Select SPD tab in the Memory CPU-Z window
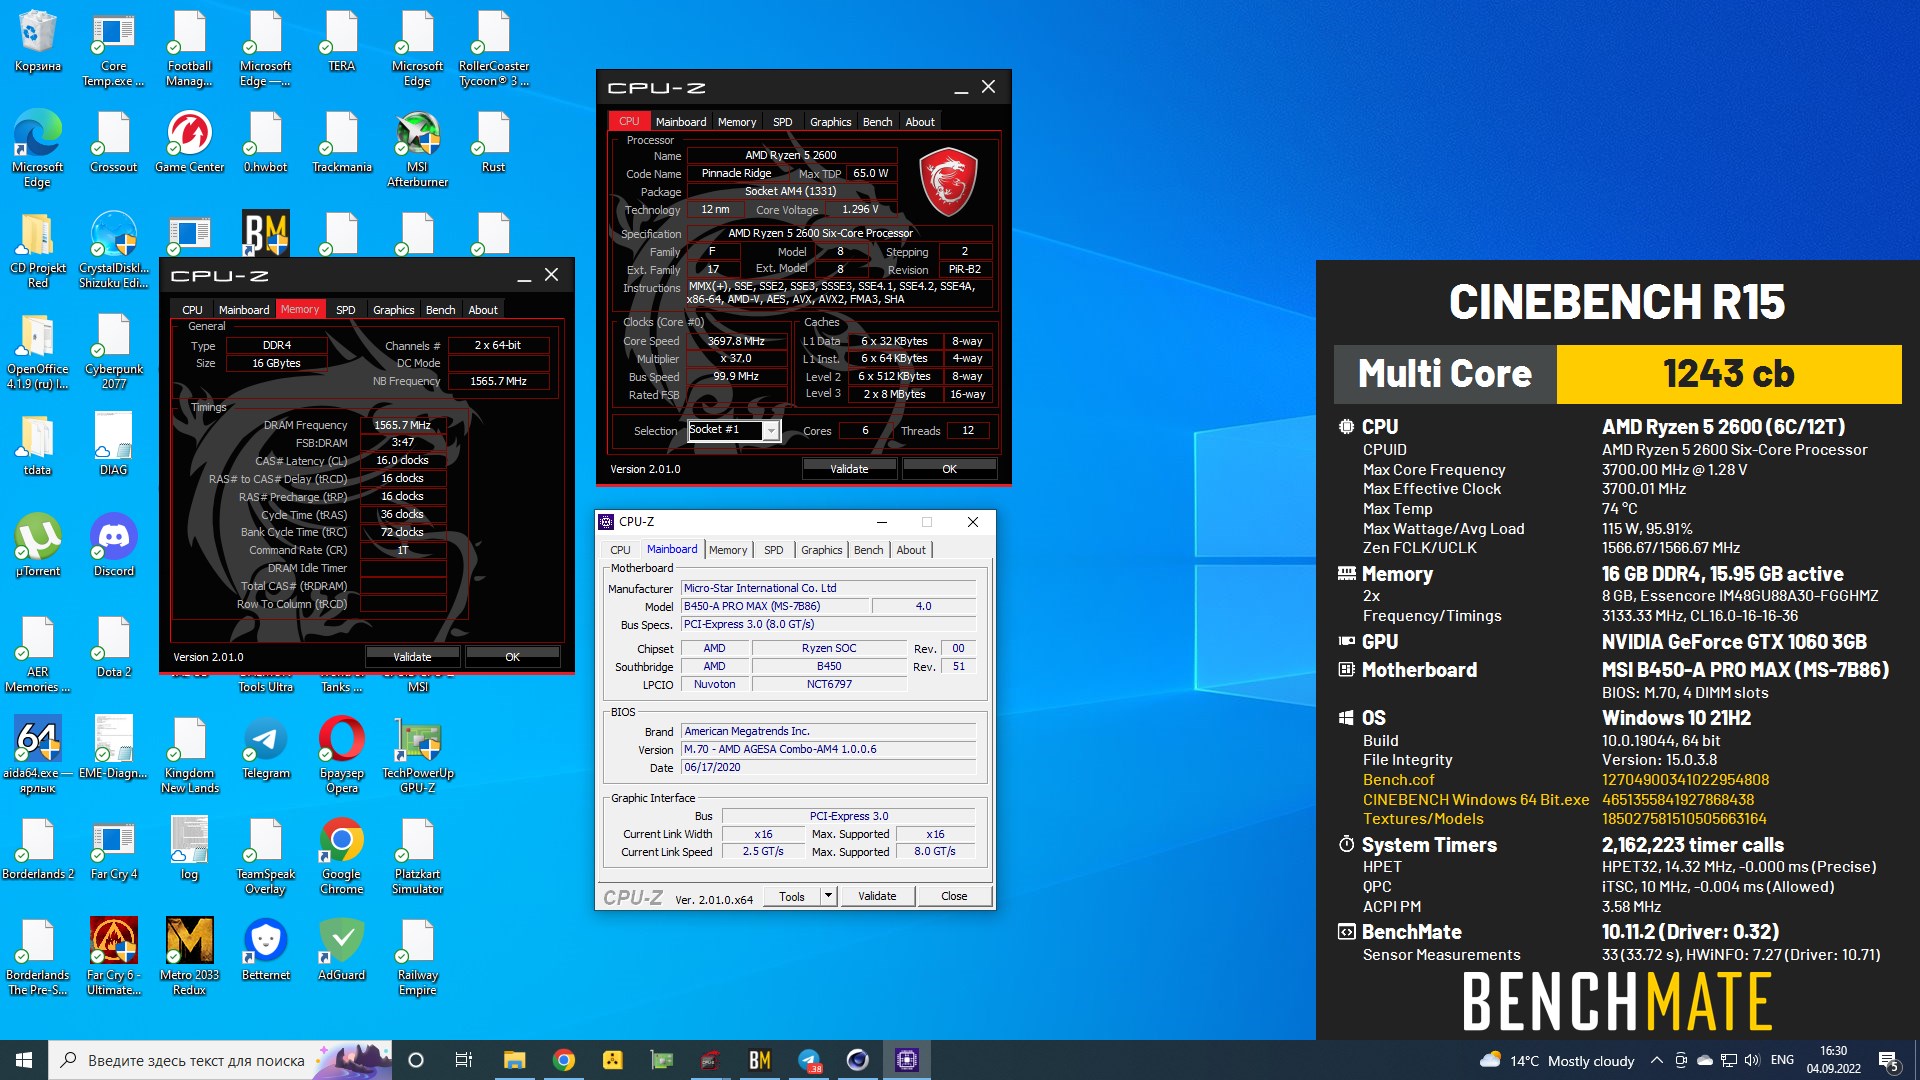Image resolution: width=1920 pixels, height=1080 pixels. click(345, 310)
